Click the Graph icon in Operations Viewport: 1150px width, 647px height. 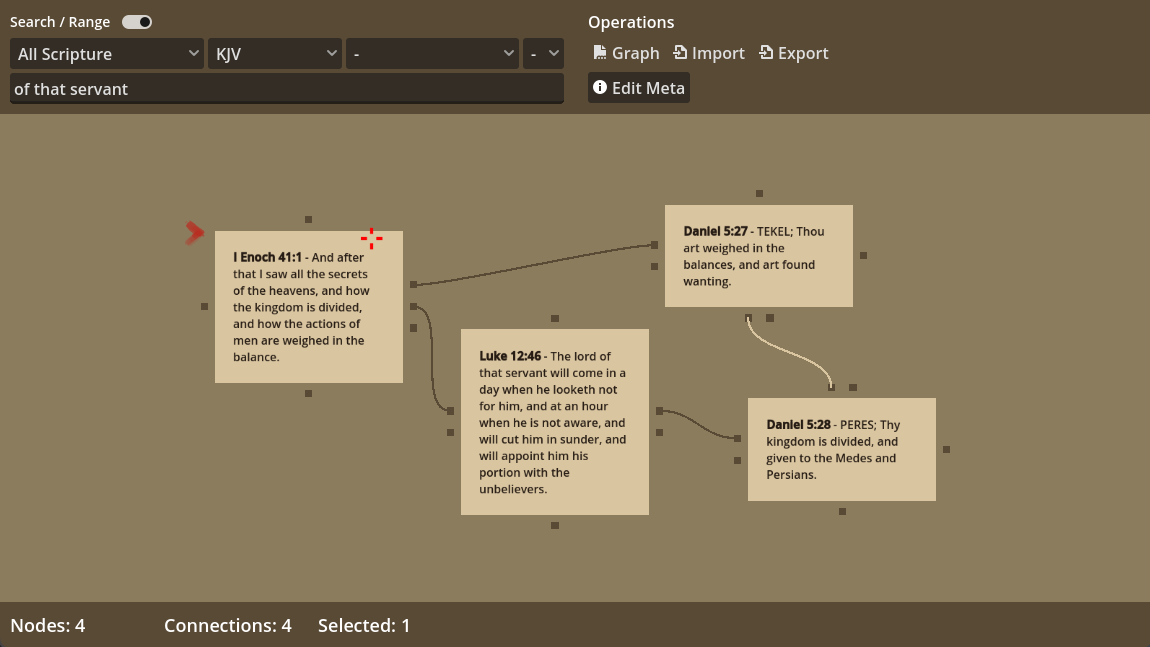point(600,53)
